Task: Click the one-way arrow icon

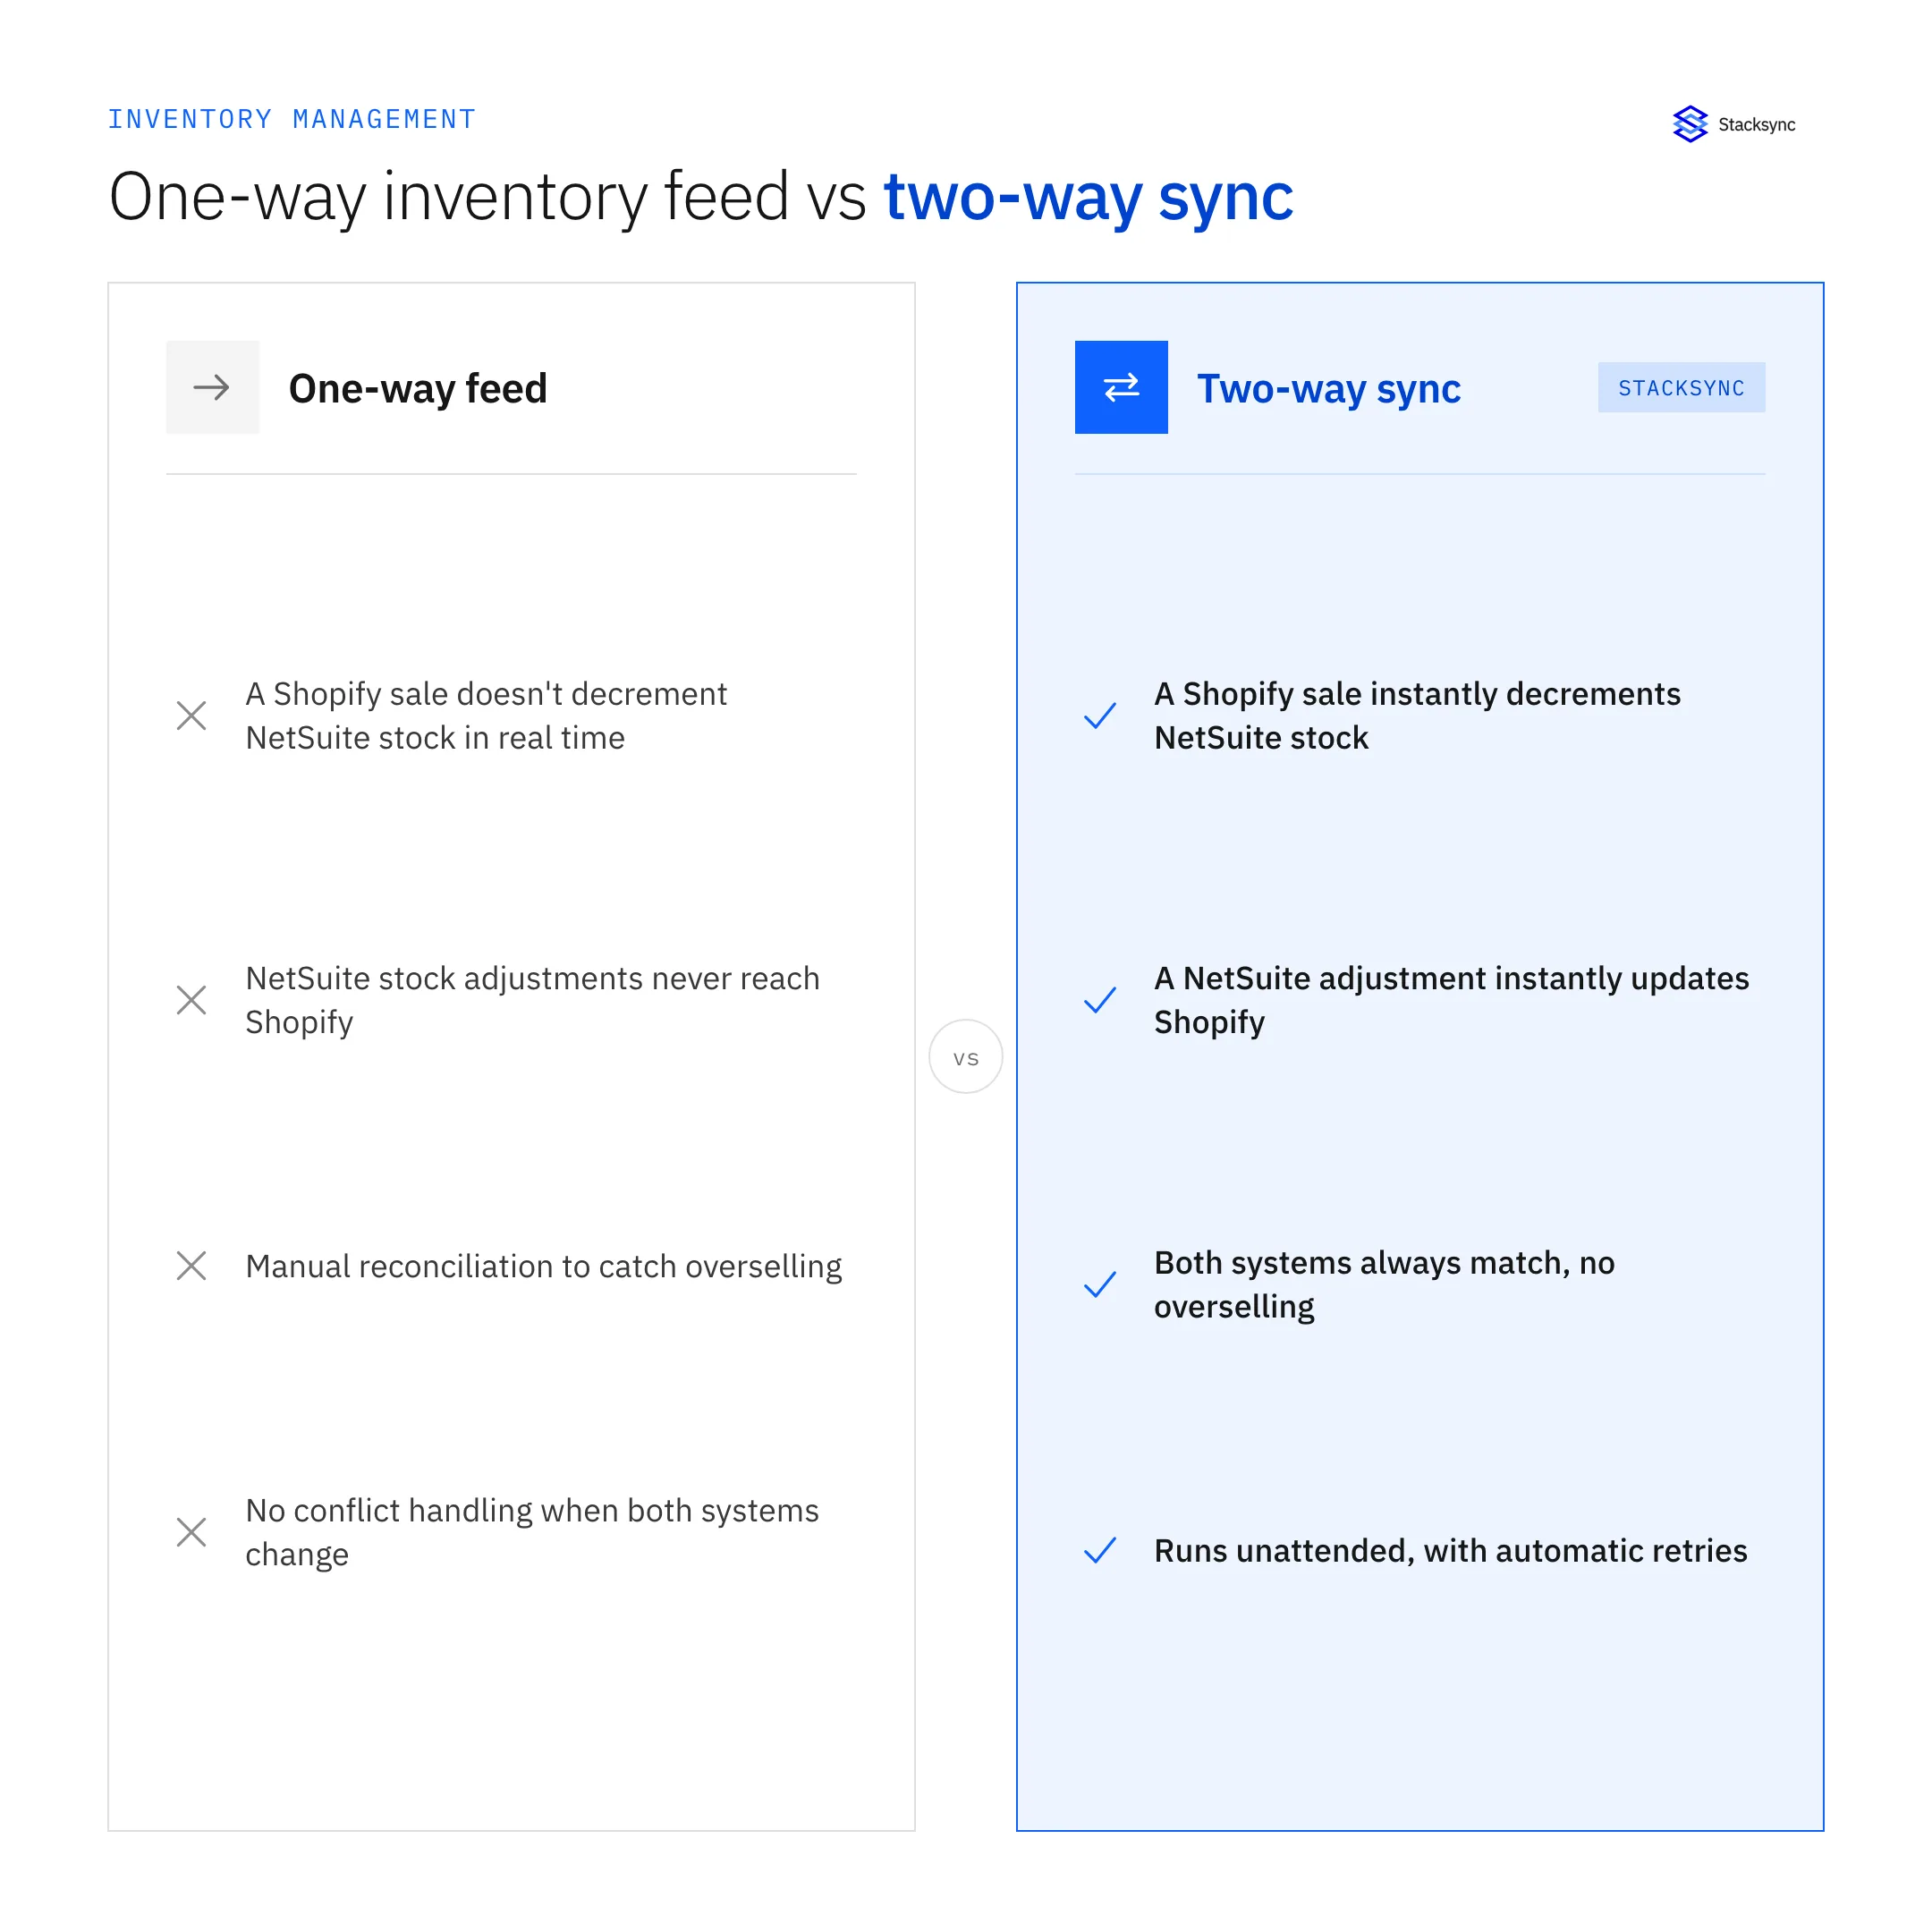Action: [x=212, y=387]
